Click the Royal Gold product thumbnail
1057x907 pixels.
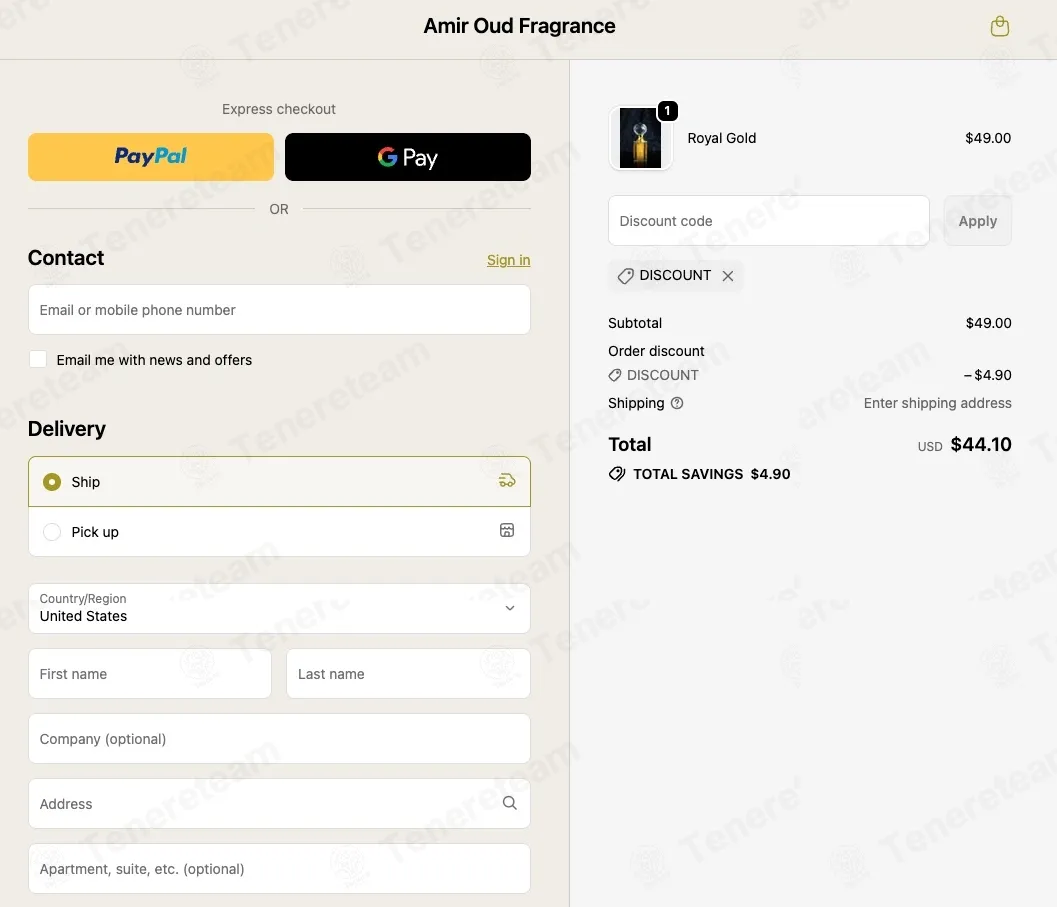(x=640, y=138)
